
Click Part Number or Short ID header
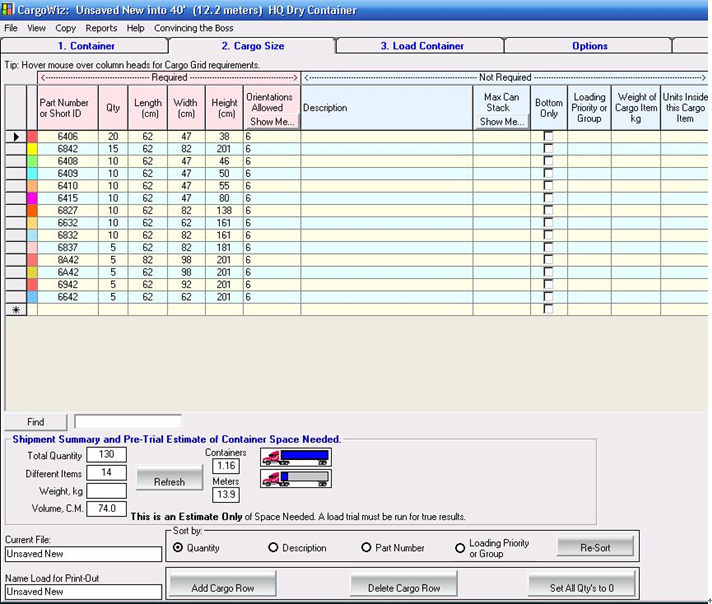tap(68, 108)
